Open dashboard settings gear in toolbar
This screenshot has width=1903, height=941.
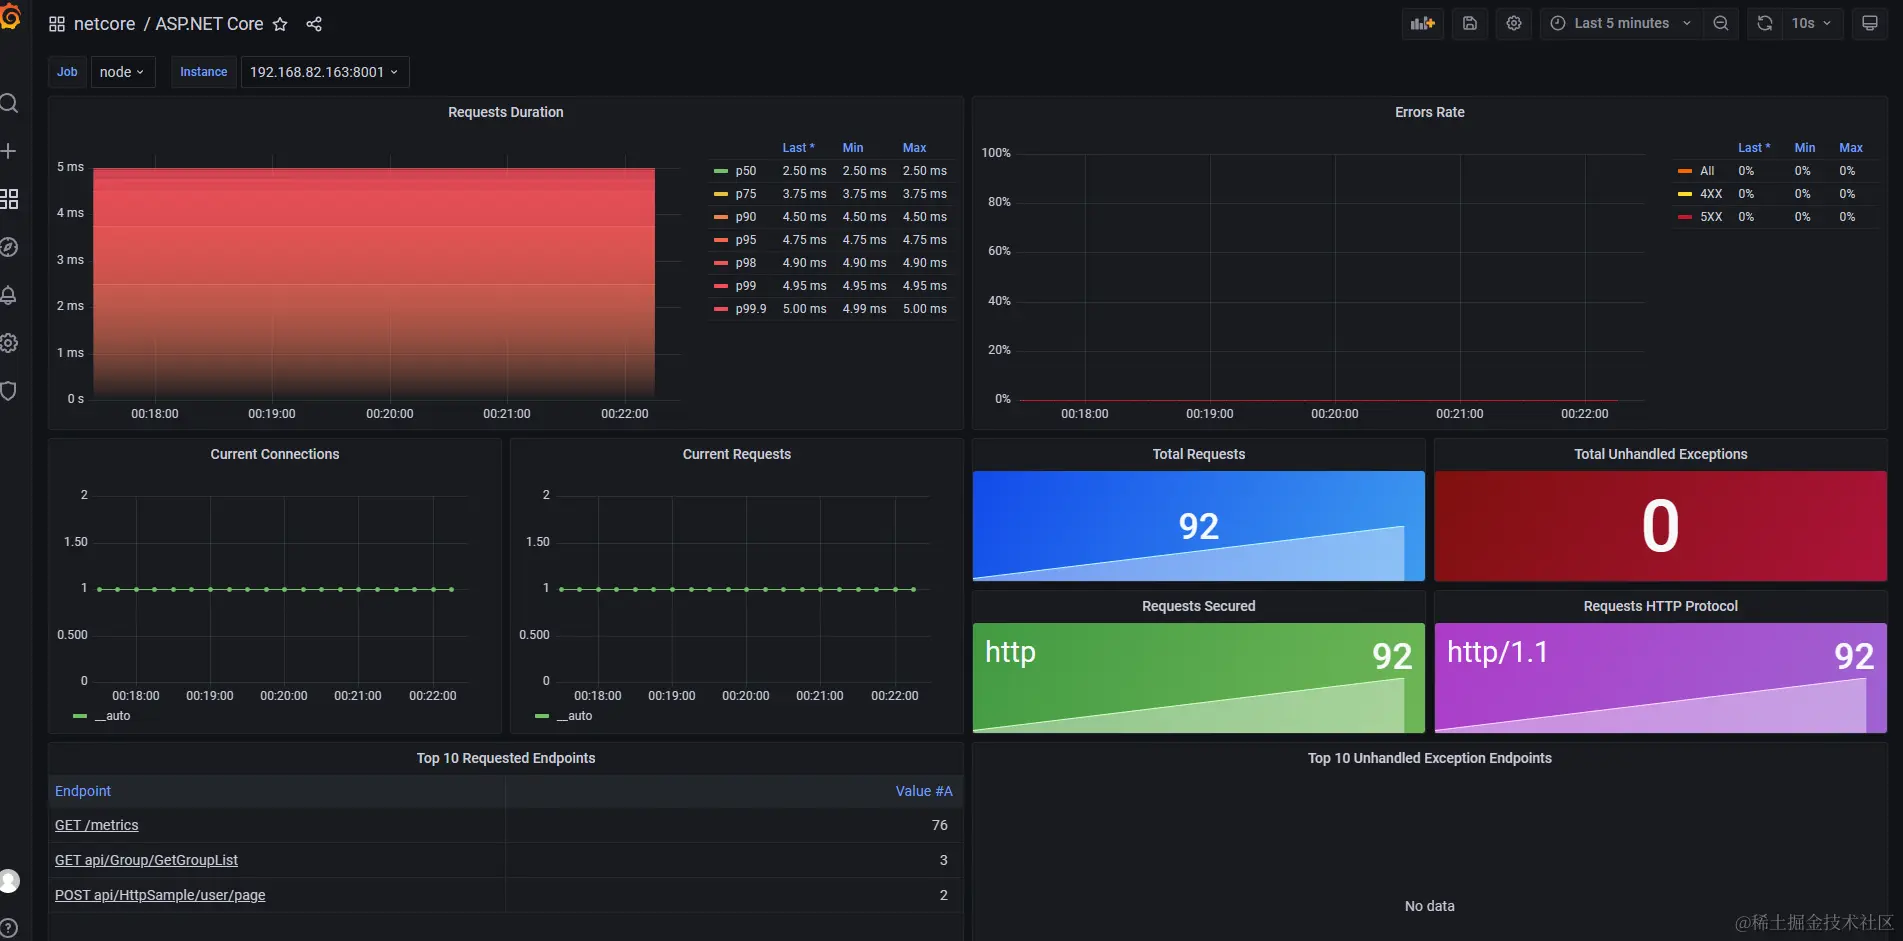tap(1514, 23)
